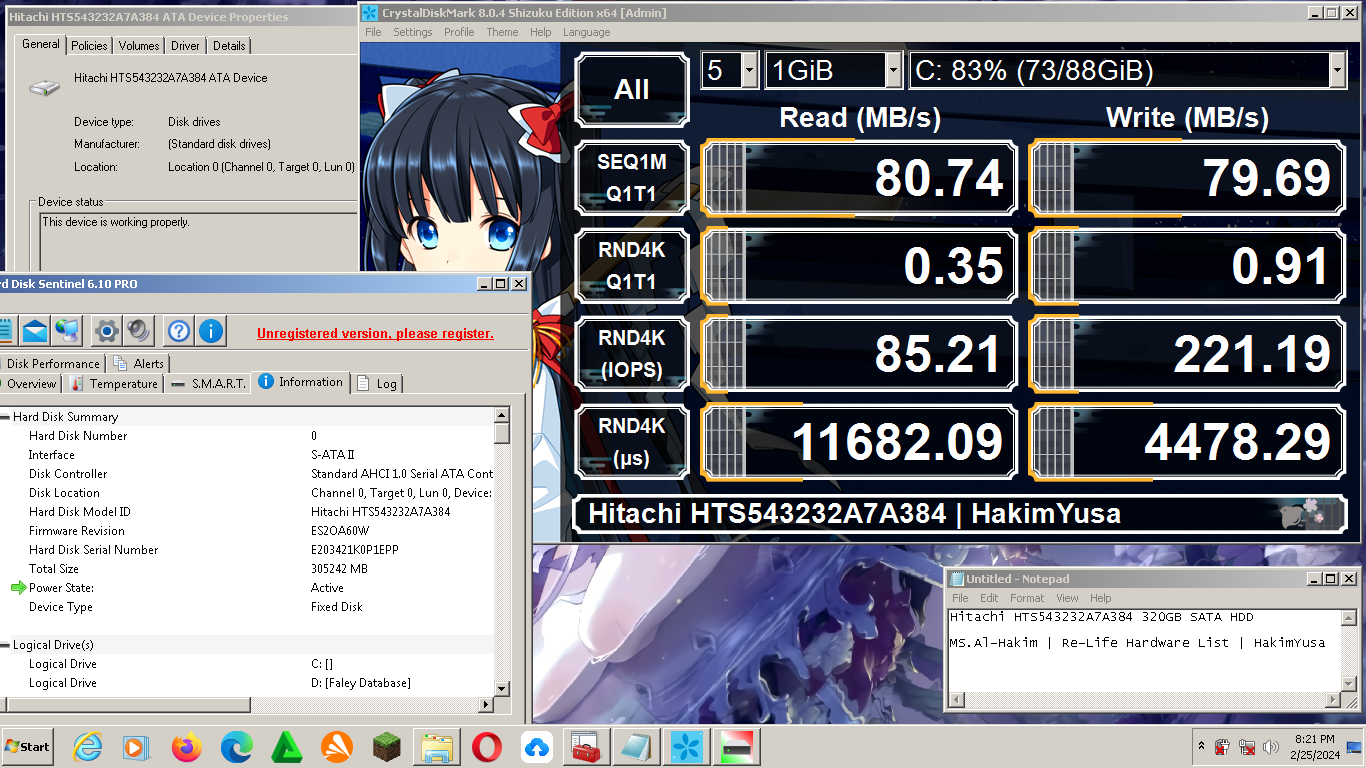Open the Alerts tab in Hard Disk Sentinel

(x=140, y=364)
